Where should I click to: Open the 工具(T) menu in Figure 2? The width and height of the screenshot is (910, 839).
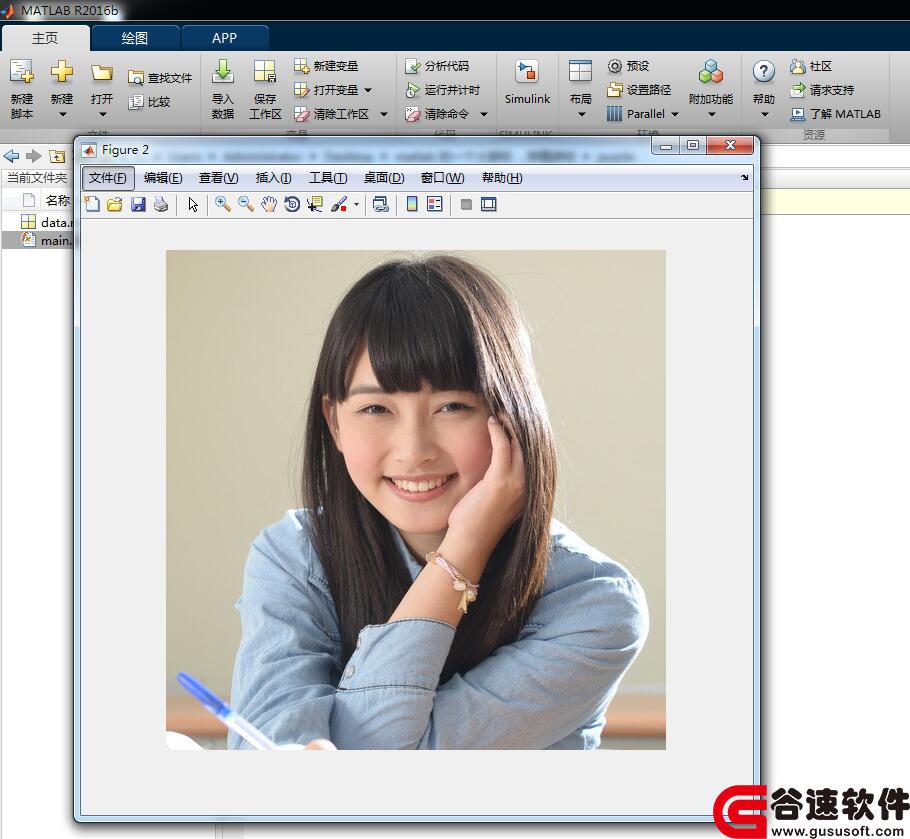(x=328, y=178)
